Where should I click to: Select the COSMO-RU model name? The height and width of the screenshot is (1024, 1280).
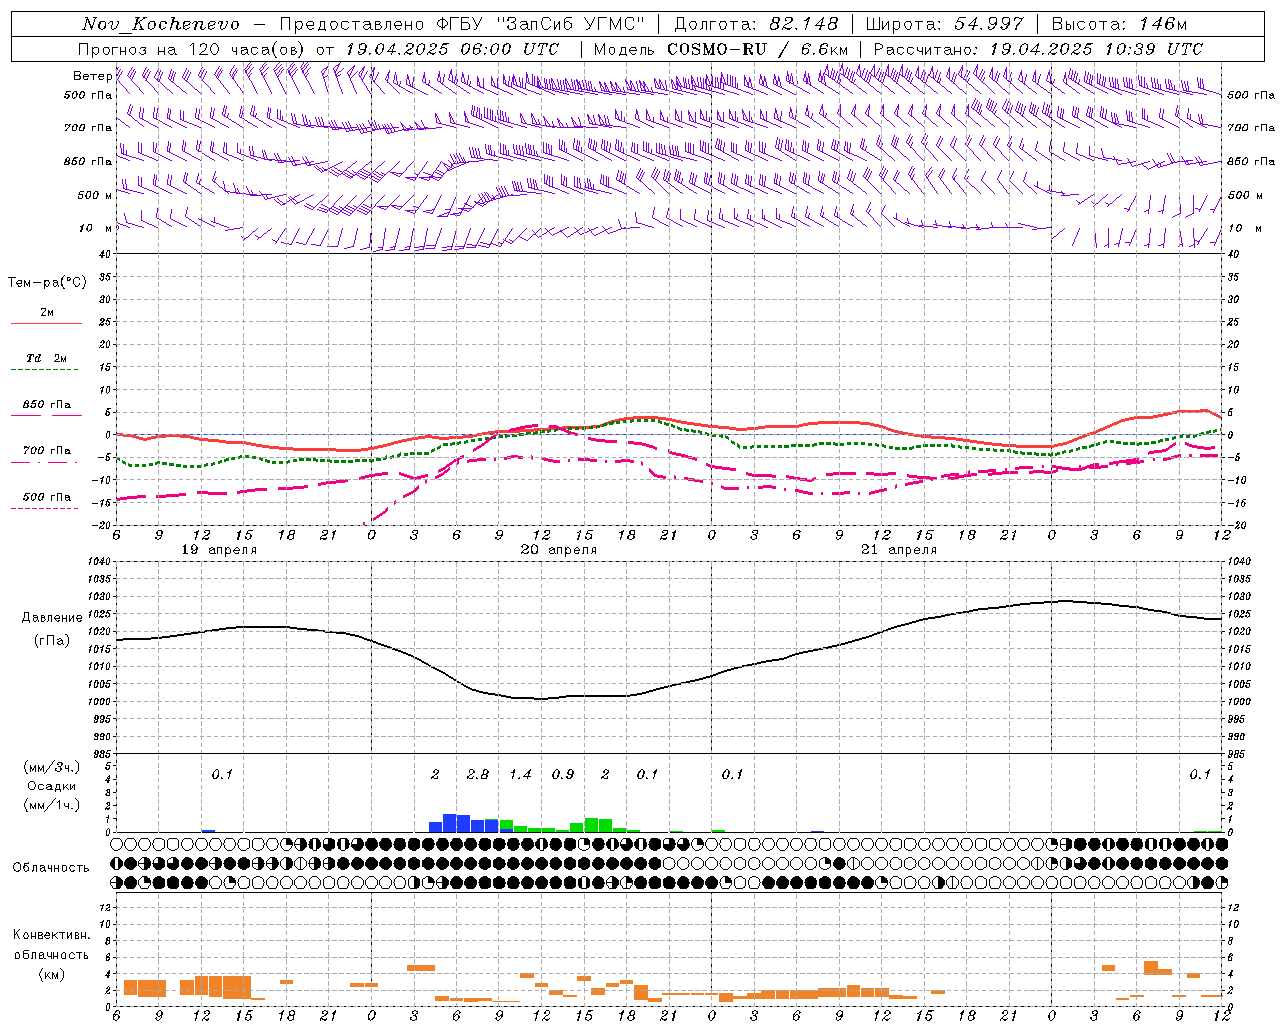tap(717, 49)
